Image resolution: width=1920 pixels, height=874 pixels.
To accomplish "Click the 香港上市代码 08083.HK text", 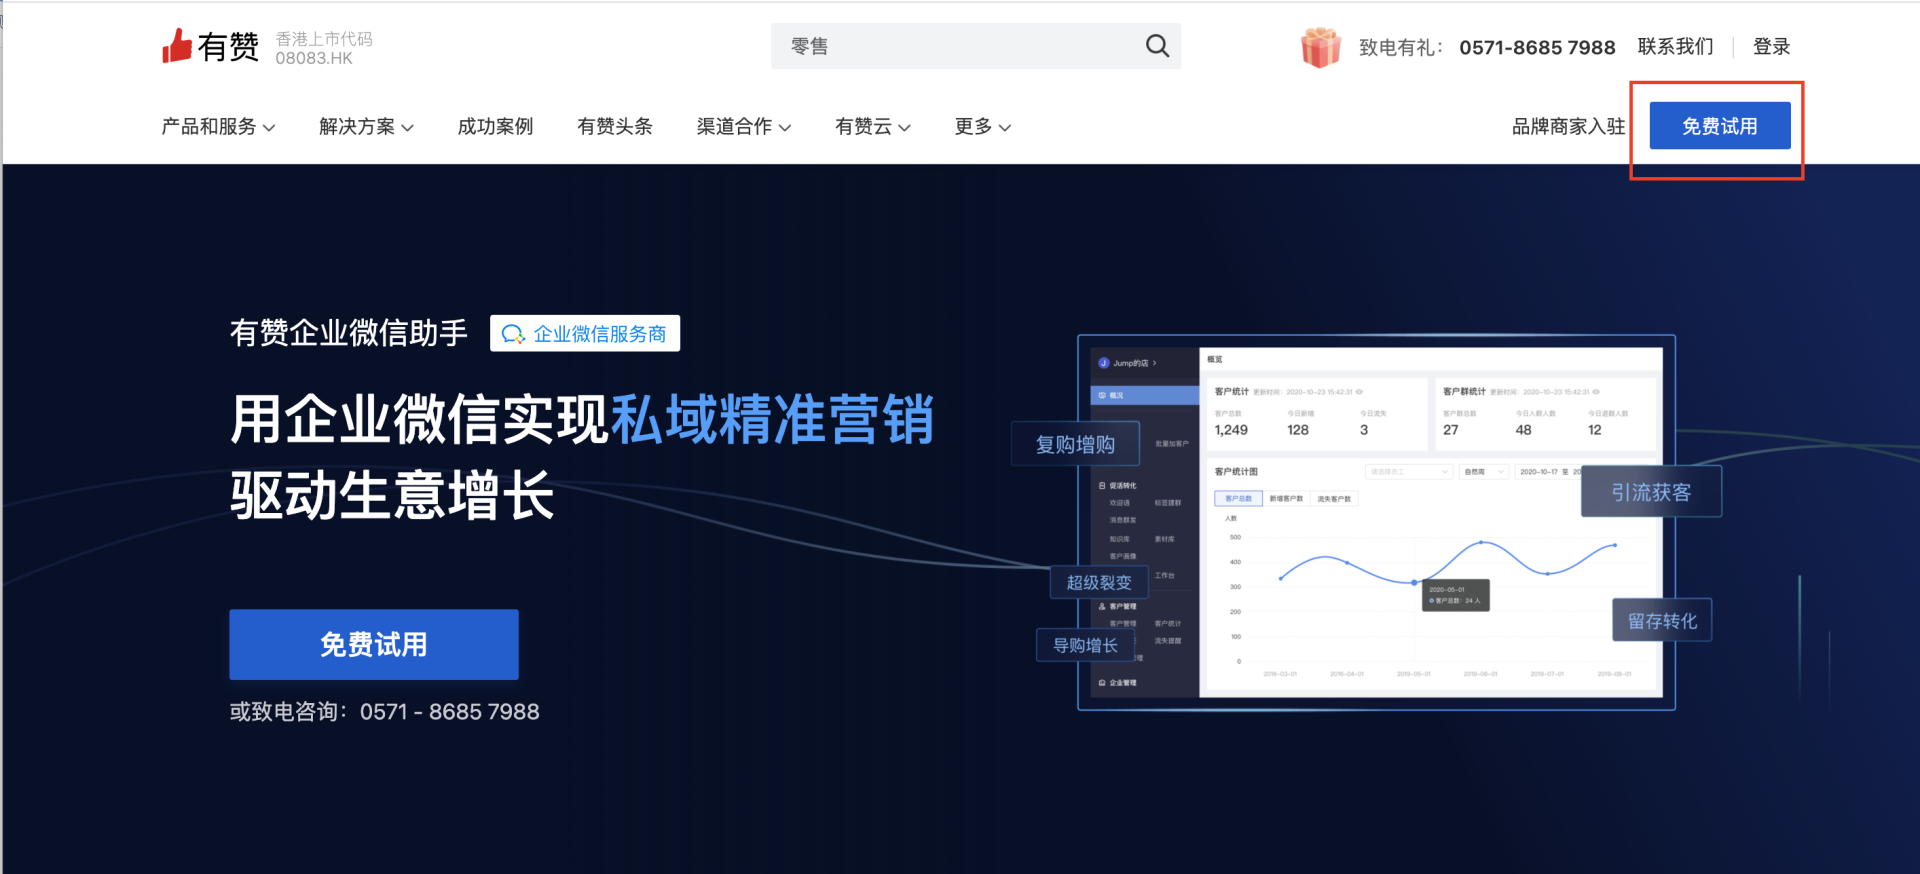I will 324,48.
